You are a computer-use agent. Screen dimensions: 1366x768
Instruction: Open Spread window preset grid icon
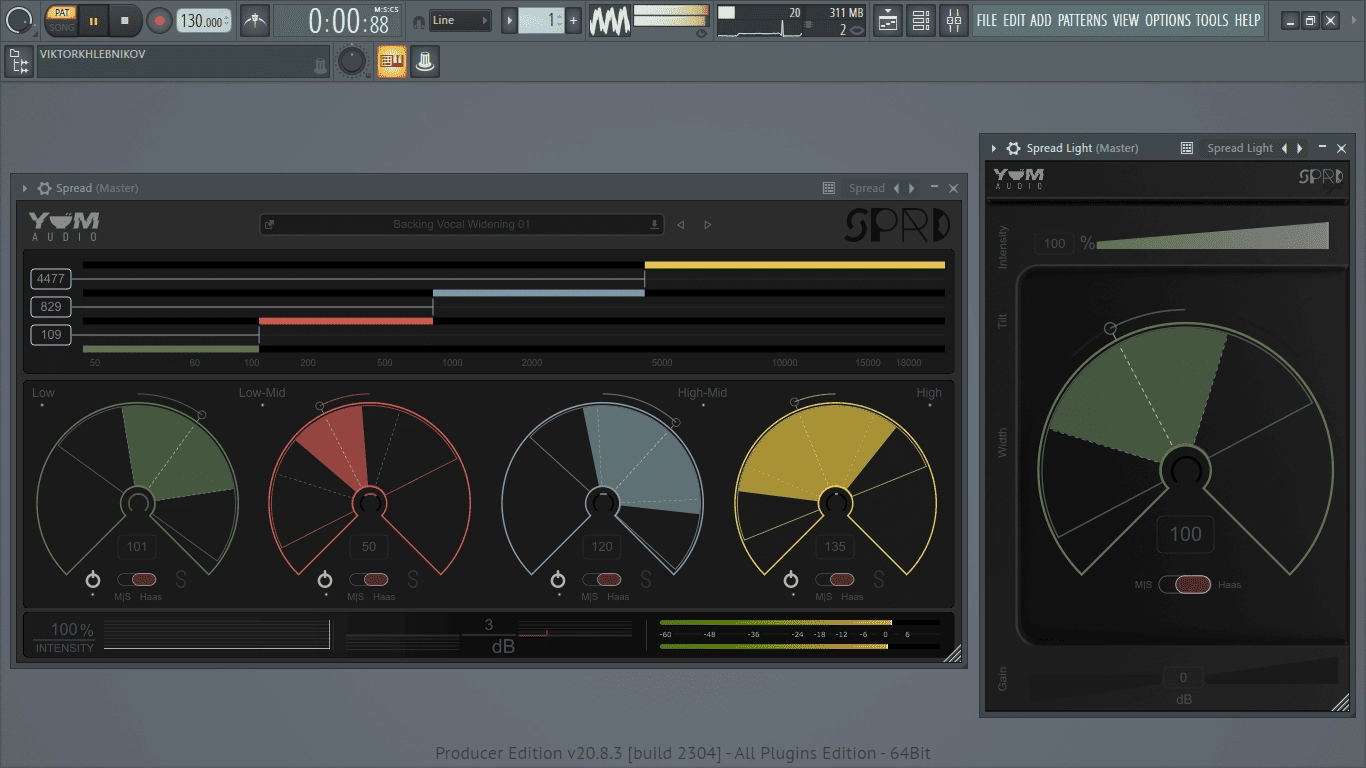pos(829,188)
